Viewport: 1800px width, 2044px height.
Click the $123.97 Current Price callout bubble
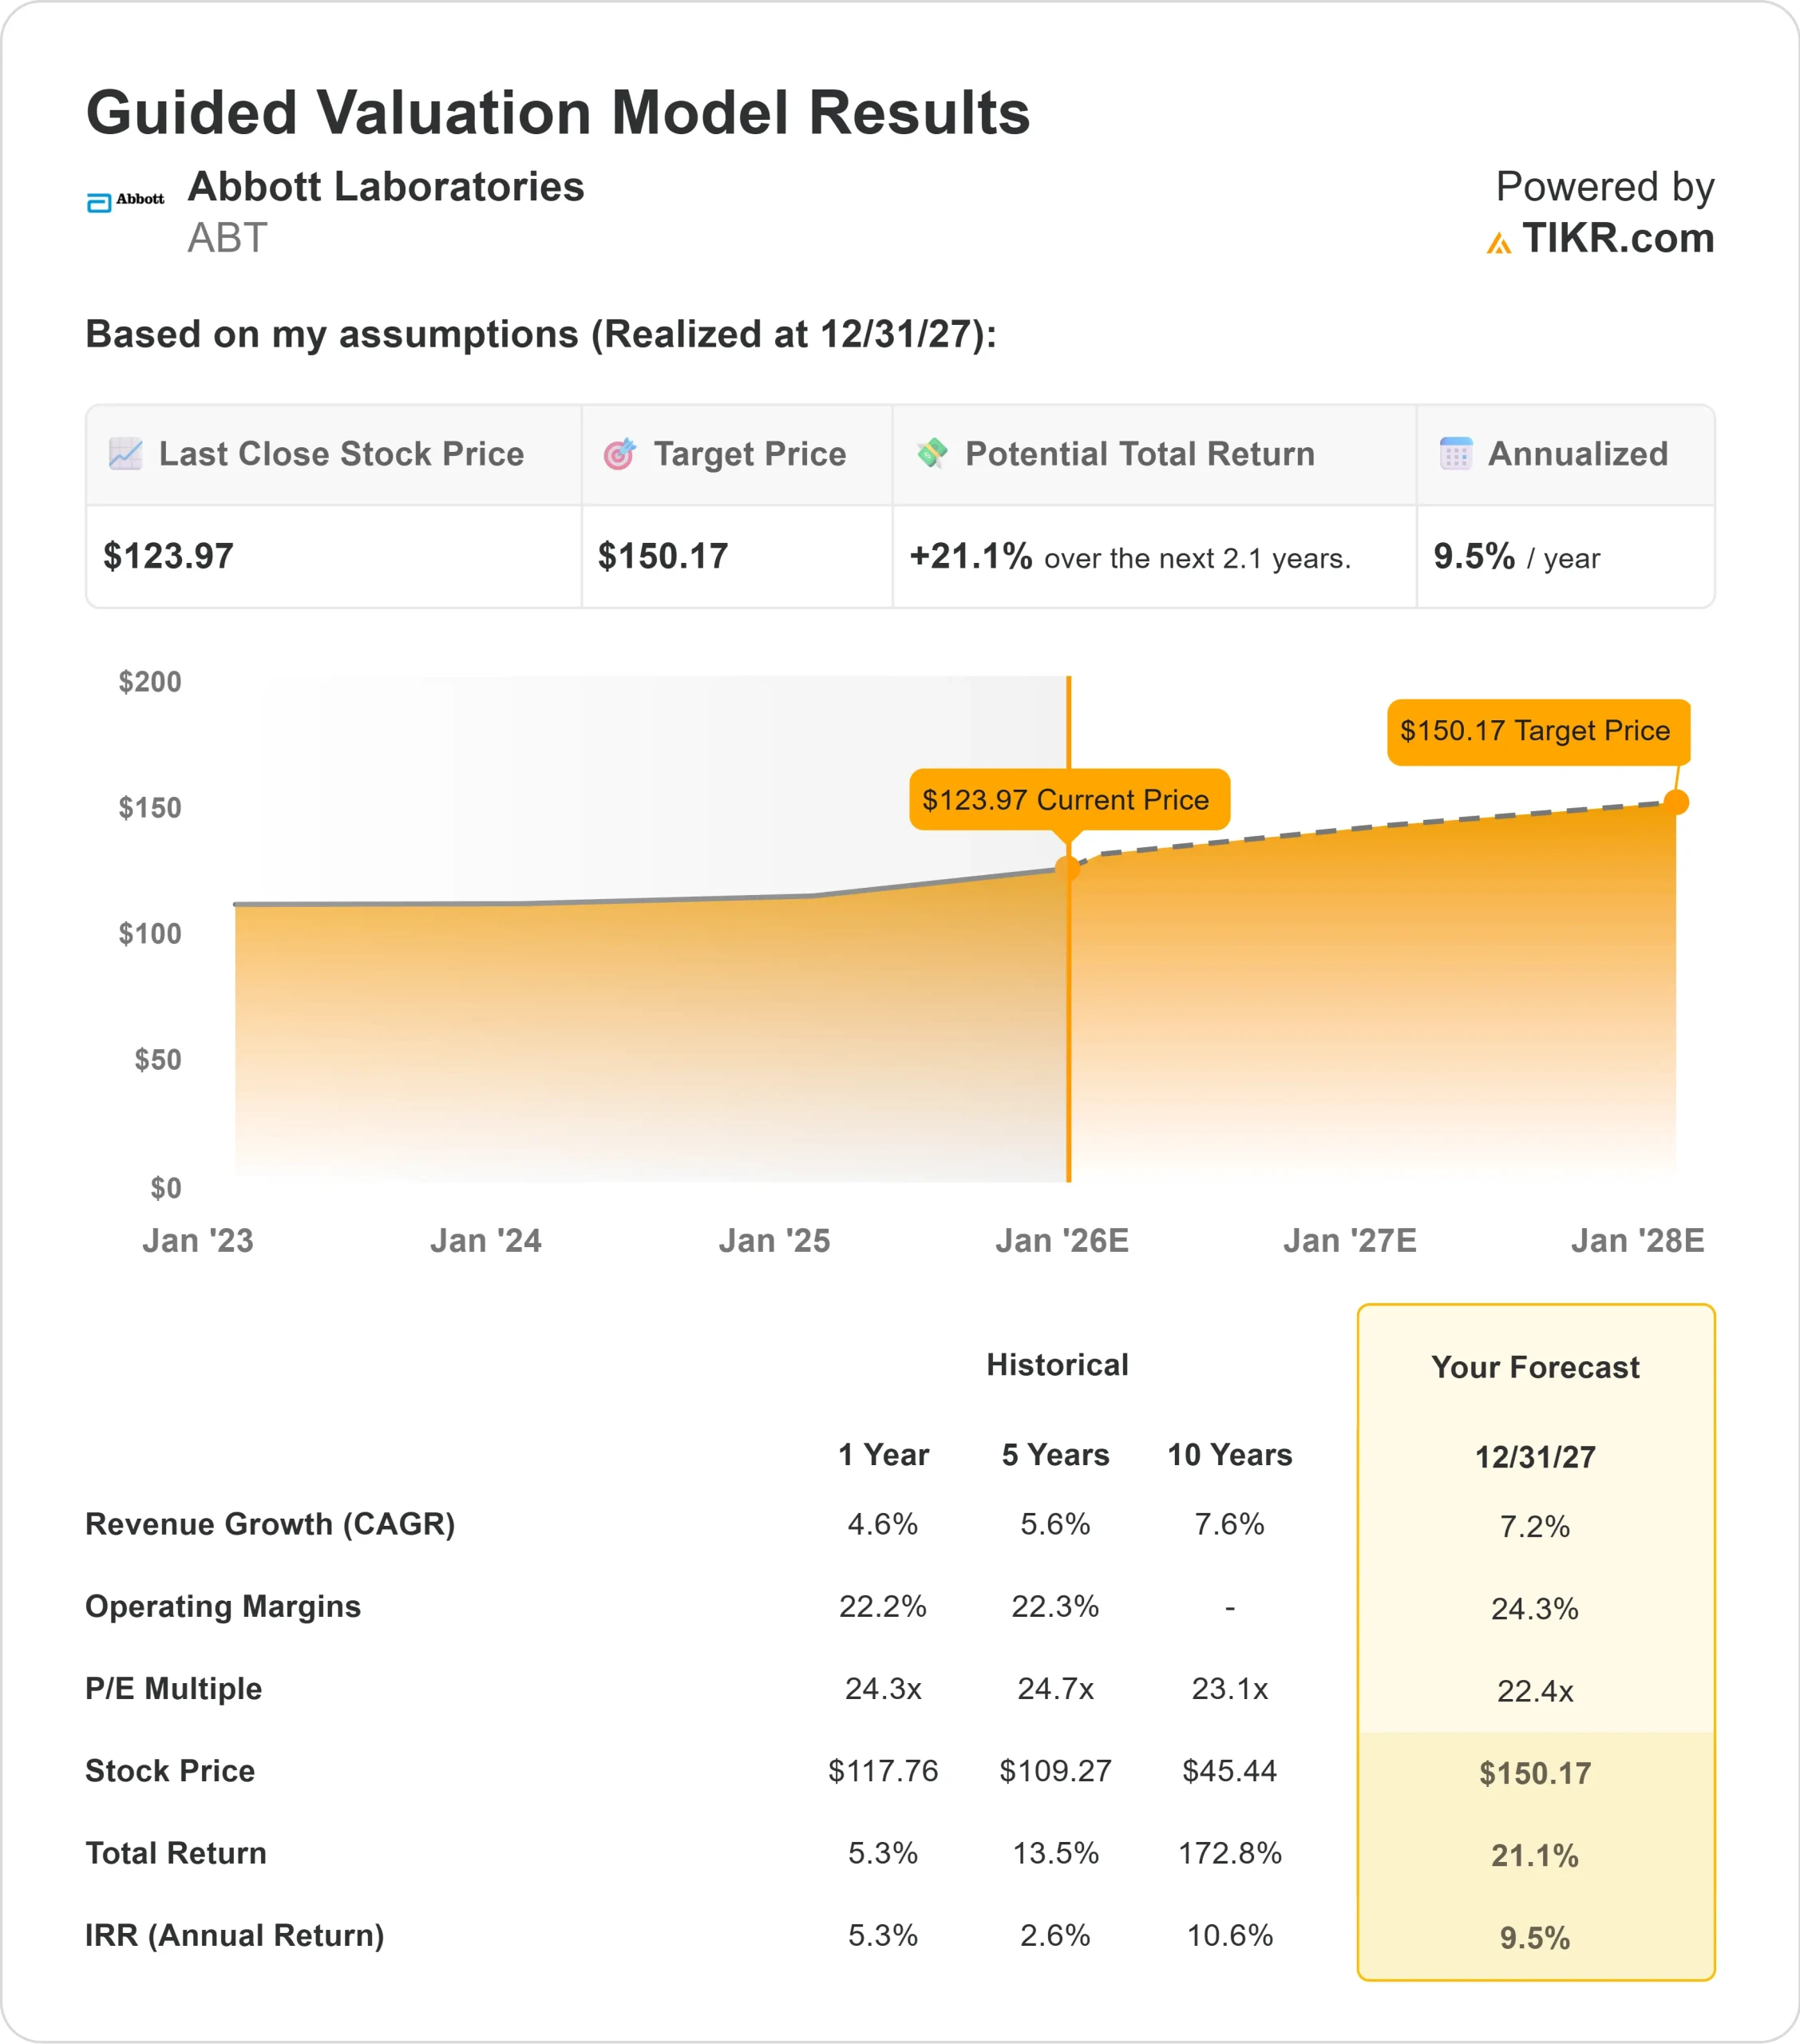pyautogui.click(x=1069, y=799)
